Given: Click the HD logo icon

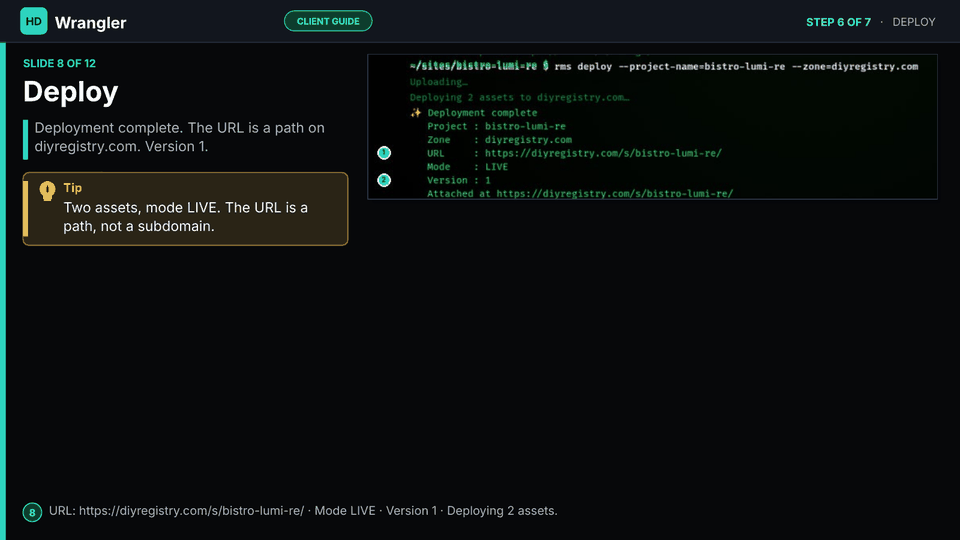Looking at the screenshot, I should pos(34,21).
